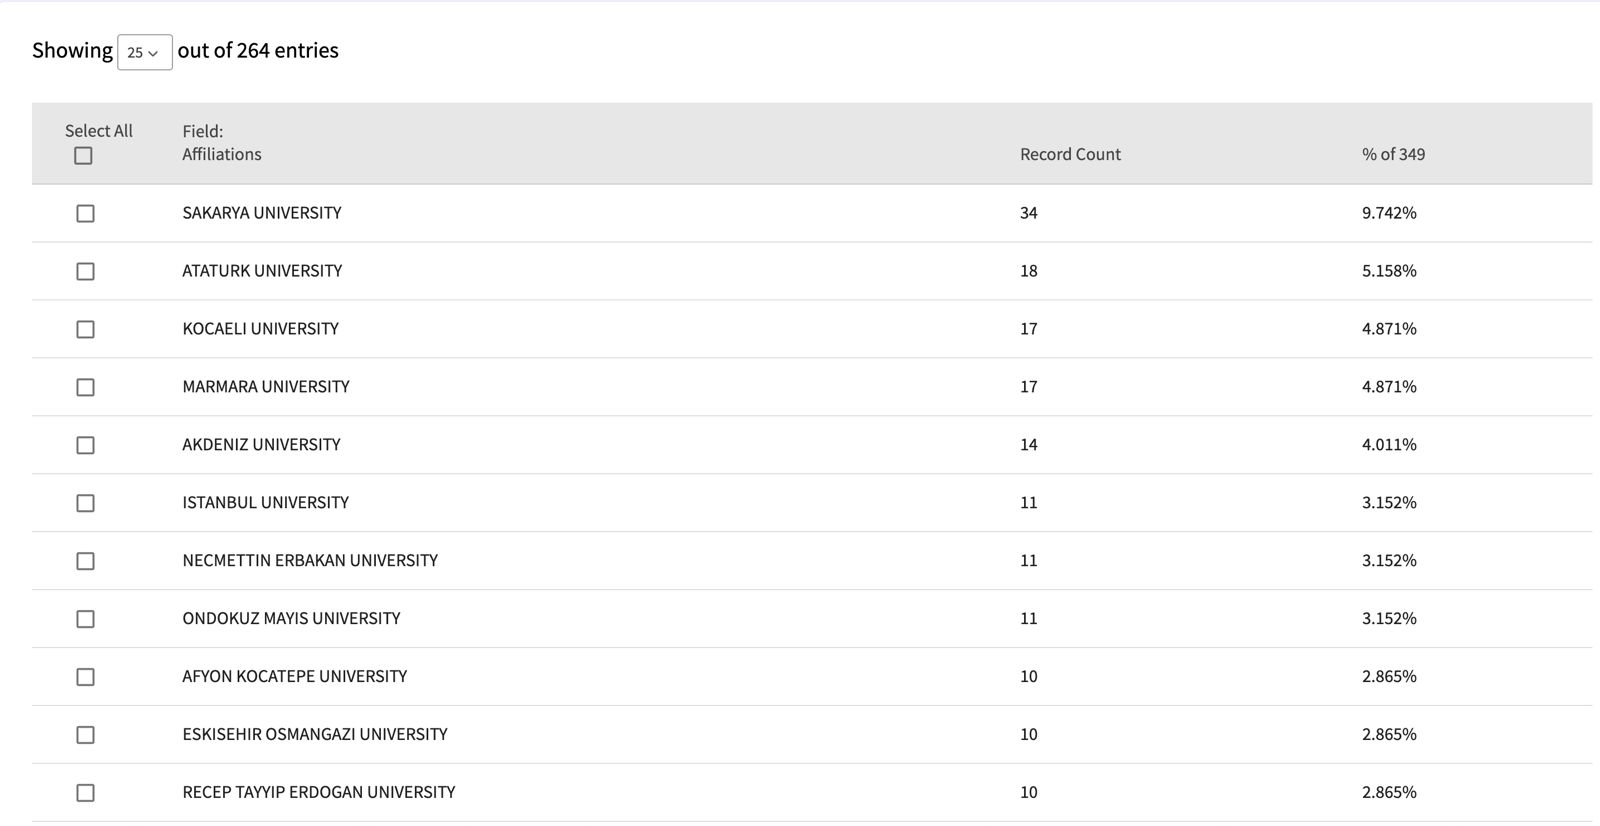The width and height of the screenshot is (1600, 826).
Task: Click the Sakarya University affiliation name
Action: pos(262,213)
